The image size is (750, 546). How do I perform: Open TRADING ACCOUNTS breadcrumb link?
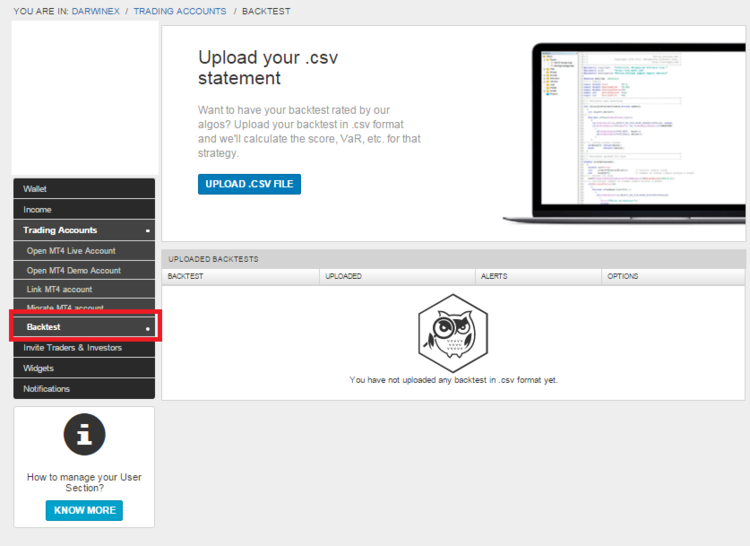point(179,10)
